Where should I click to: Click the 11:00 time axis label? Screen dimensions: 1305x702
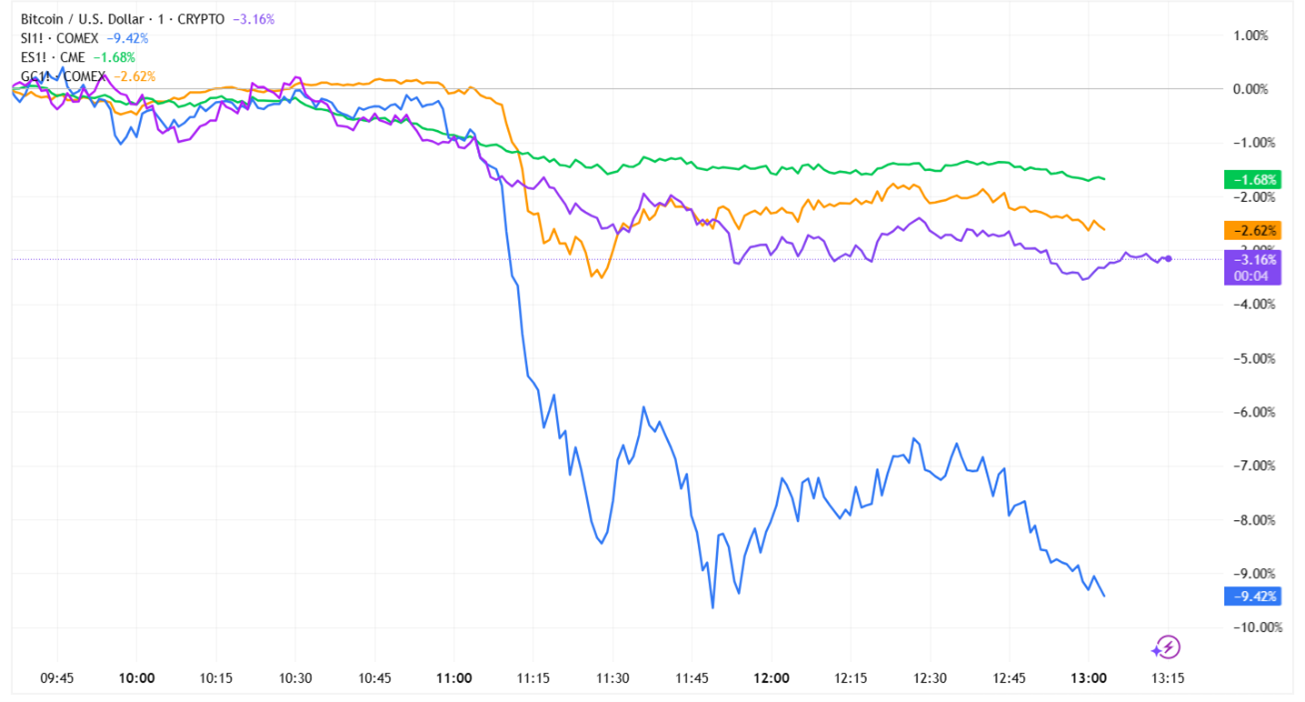click(454, 677)
